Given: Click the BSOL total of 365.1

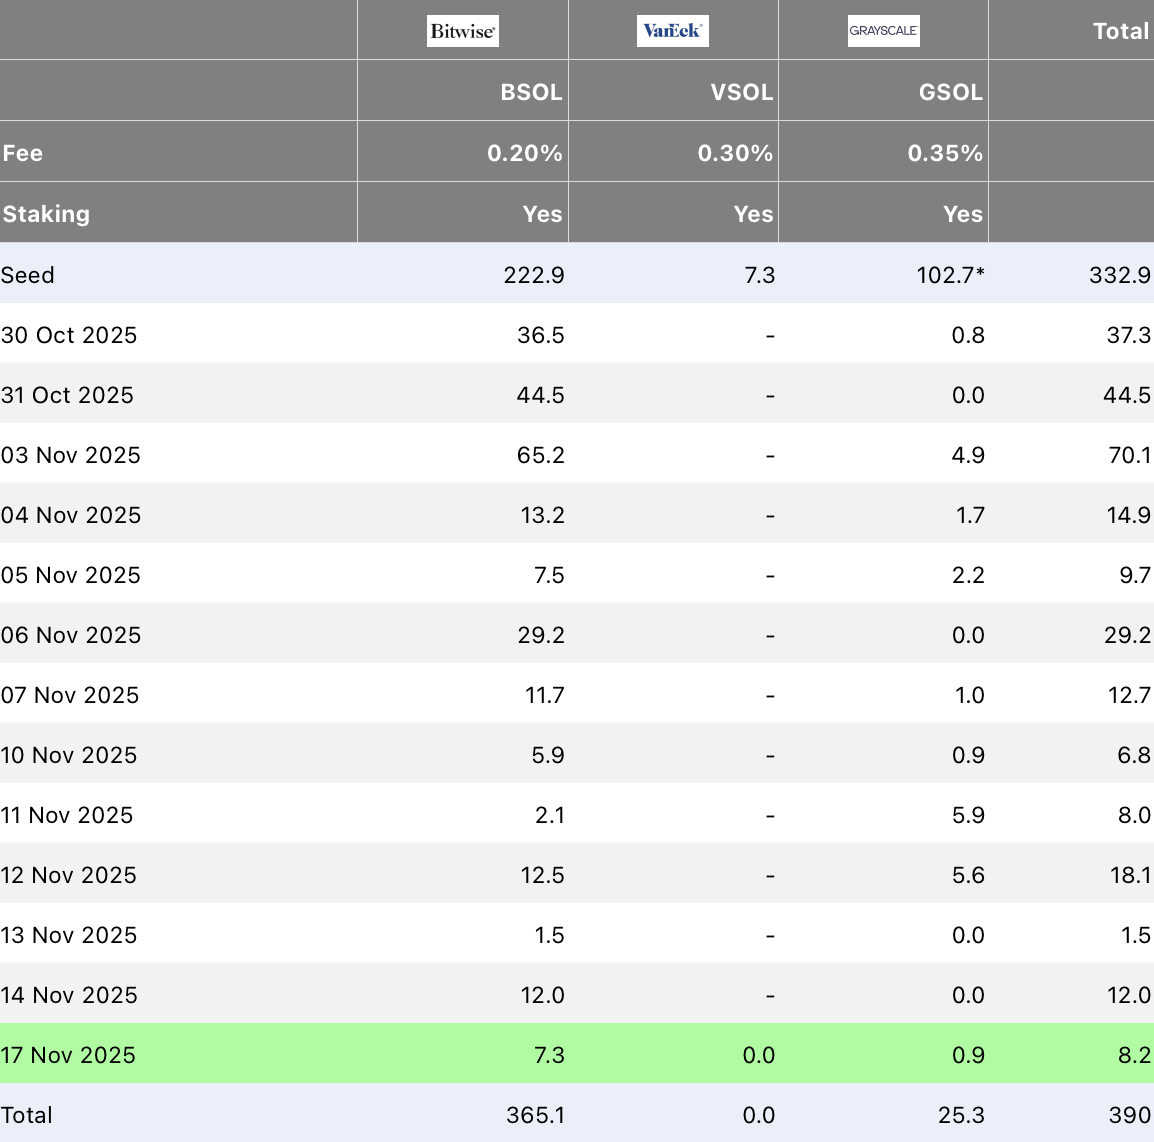Looking at the screenshot, I should point(535,1115).
